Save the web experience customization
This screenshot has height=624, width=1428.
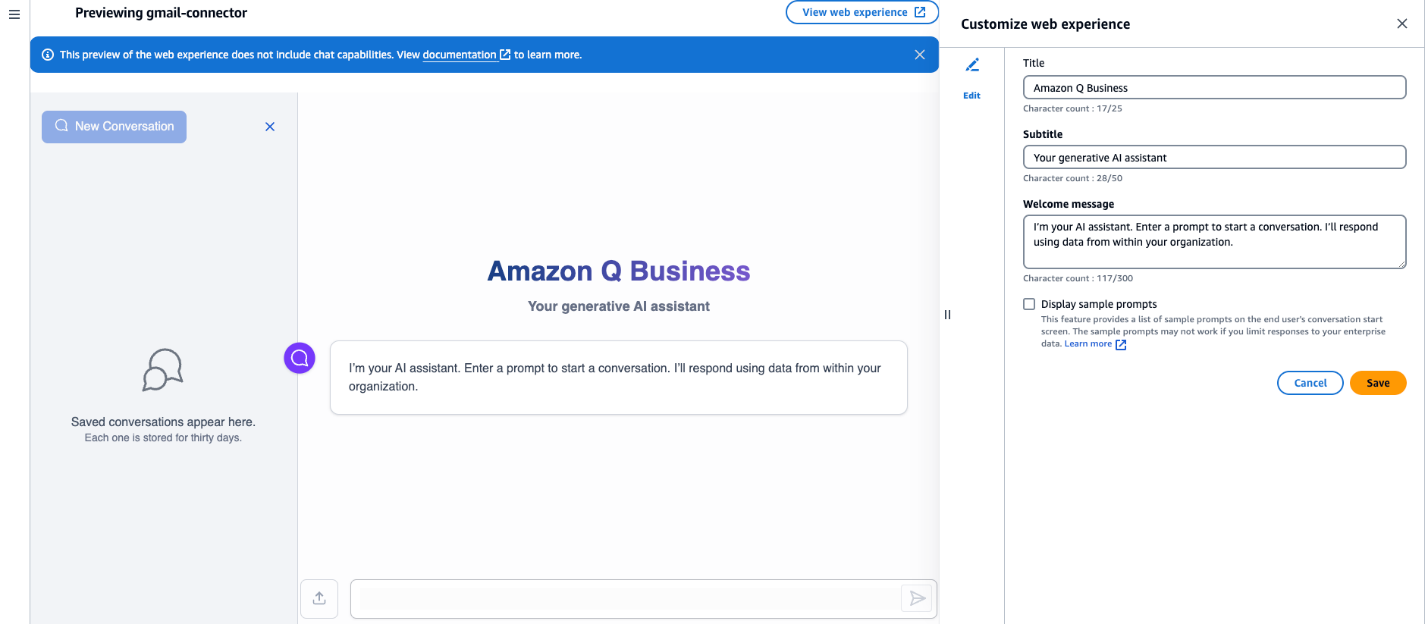coord(1378,383)
